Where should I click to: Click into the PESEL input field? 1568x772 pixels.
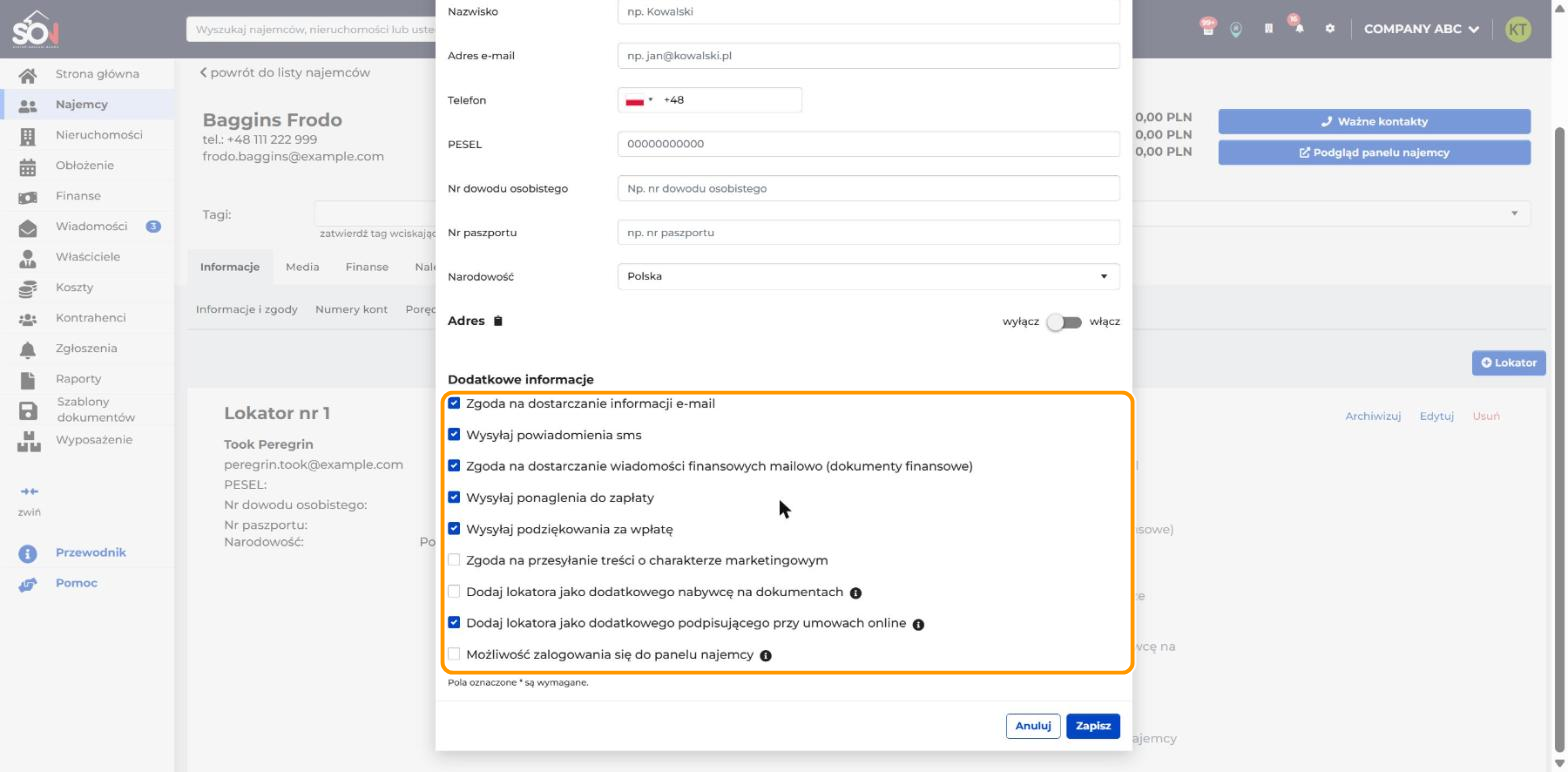tap(868, 144)
